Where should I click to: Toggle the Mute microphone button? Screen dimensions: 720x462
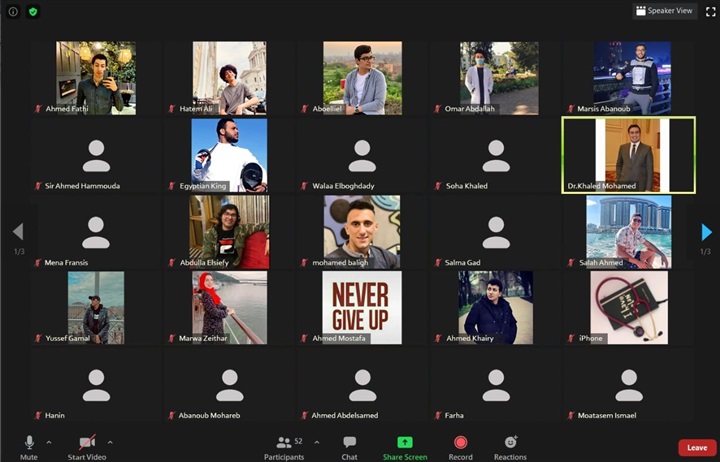(x=29, y=442)
